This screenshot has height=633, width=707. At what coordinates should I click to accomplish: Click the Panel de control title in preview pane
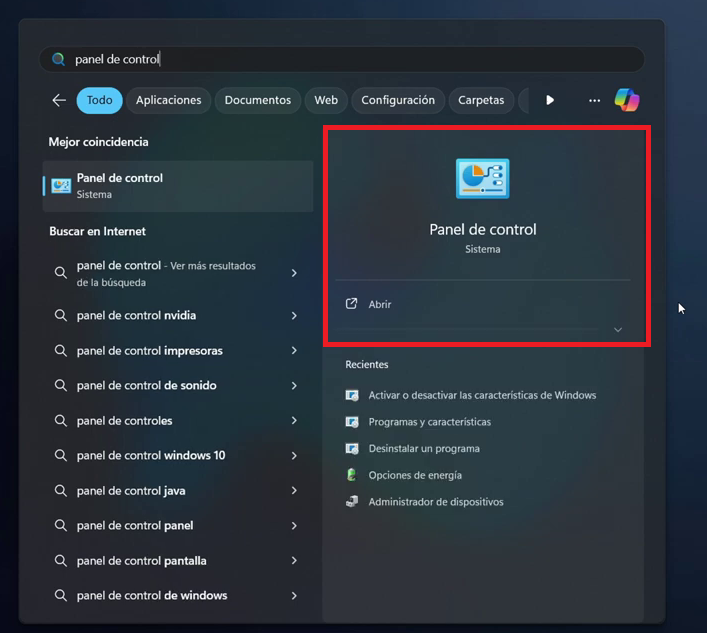[x=482, y=229]
